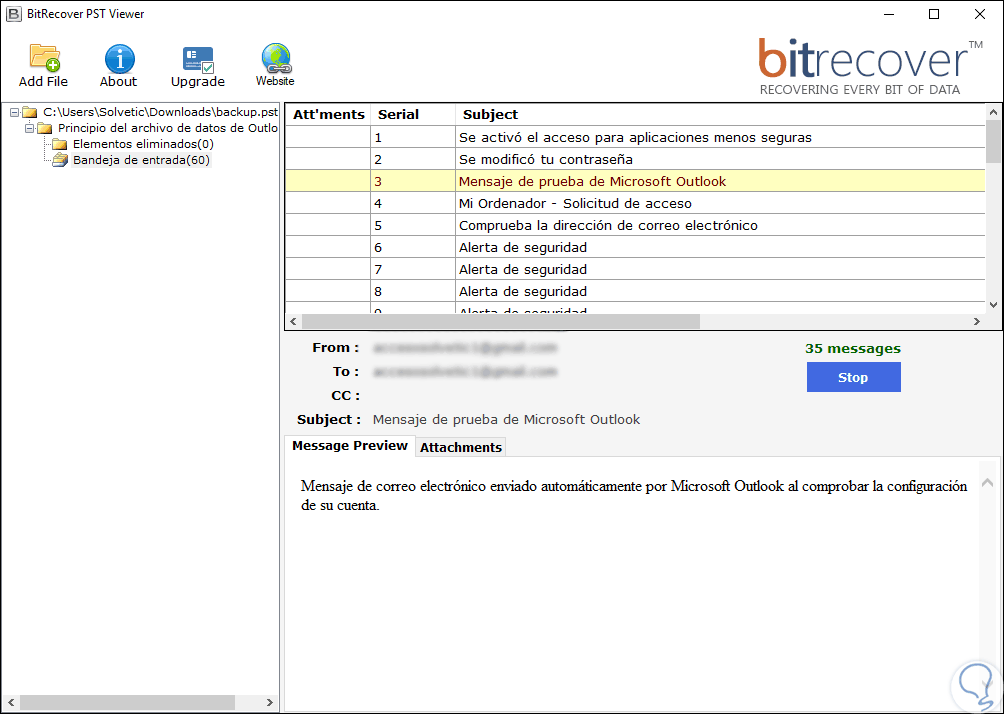Select email 'Mensaje de prueba de Microsoft Outlook'
Screen dimensions: 1004x714
[635, 181]
